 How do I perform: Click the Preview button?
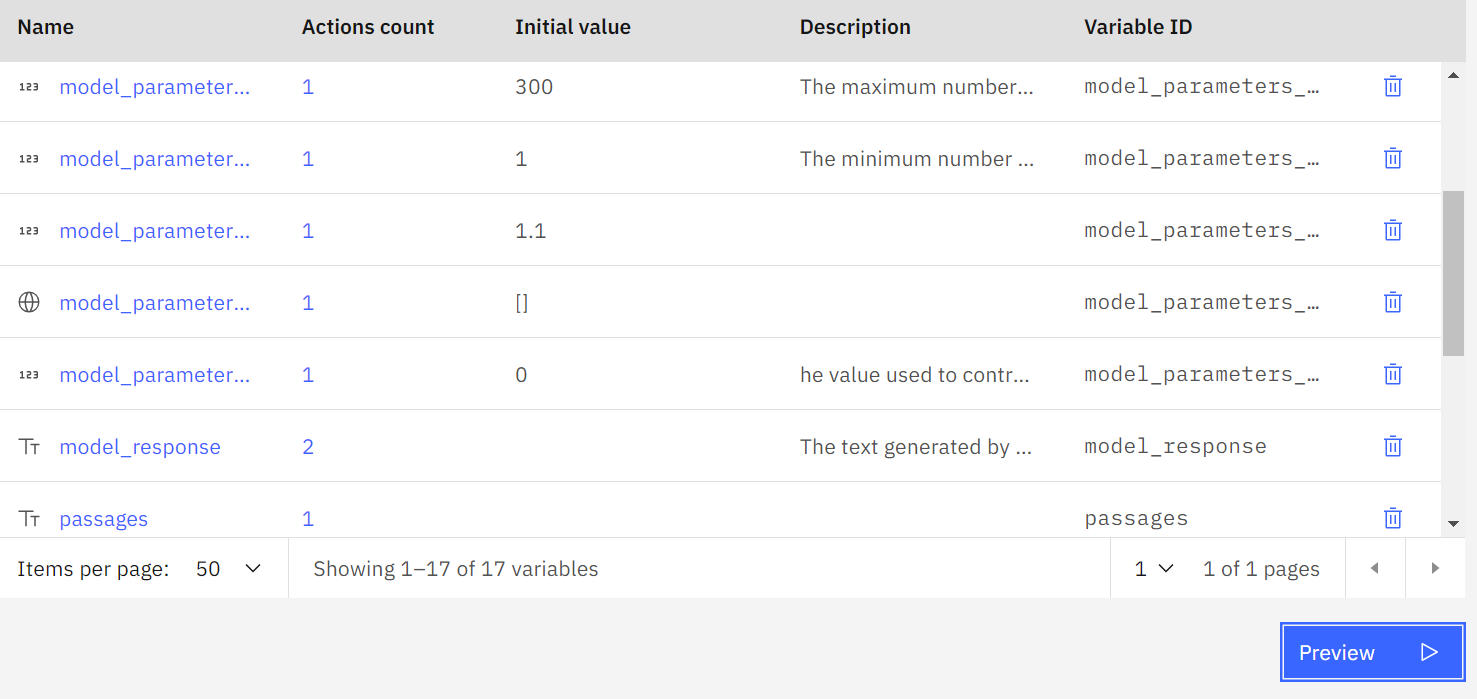[1372, 653]
